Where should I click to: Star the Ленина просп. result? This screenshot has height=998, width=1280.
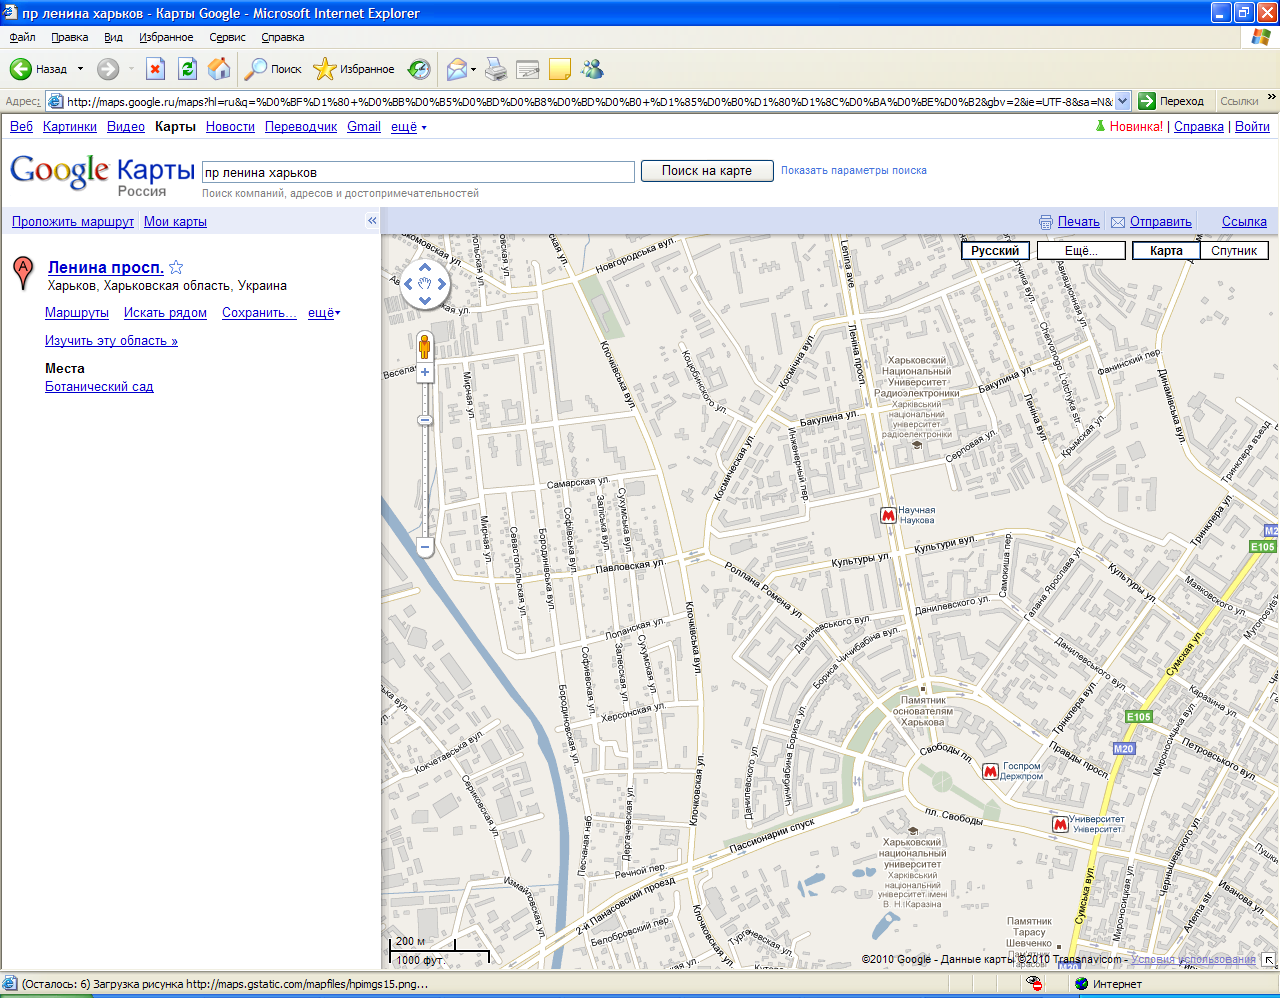coord(176,267)
